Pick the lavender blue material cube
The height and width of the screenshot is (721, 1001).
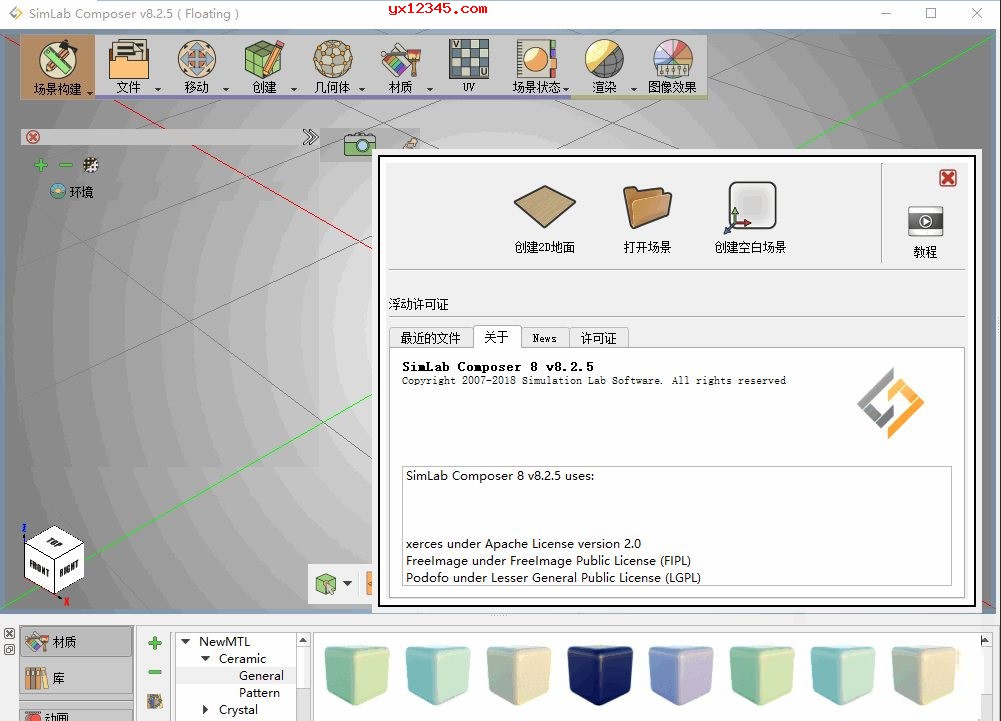681,674
